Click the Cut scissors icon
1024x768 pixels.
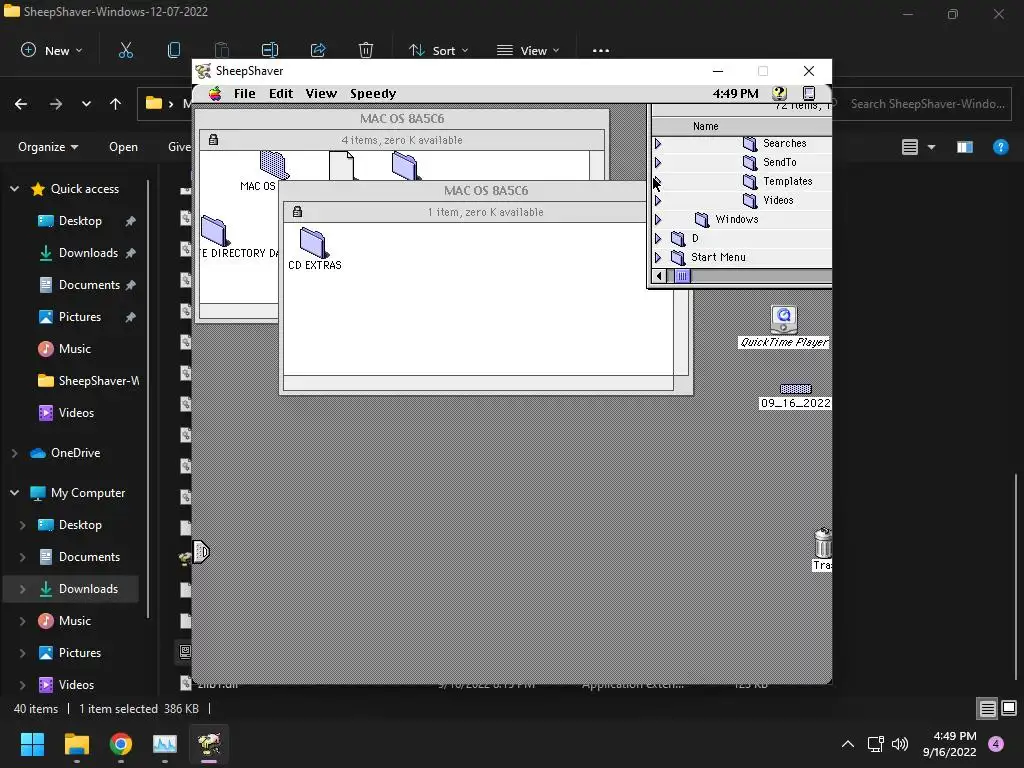tap(126, 50)
